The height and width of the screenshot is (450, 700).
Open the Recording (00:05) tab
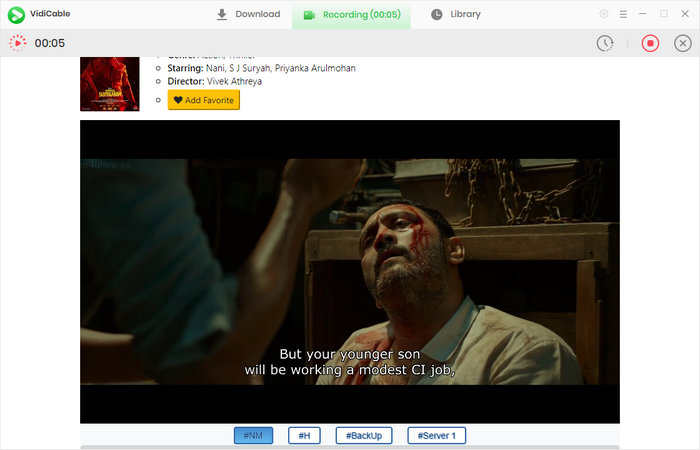[351, 15]
